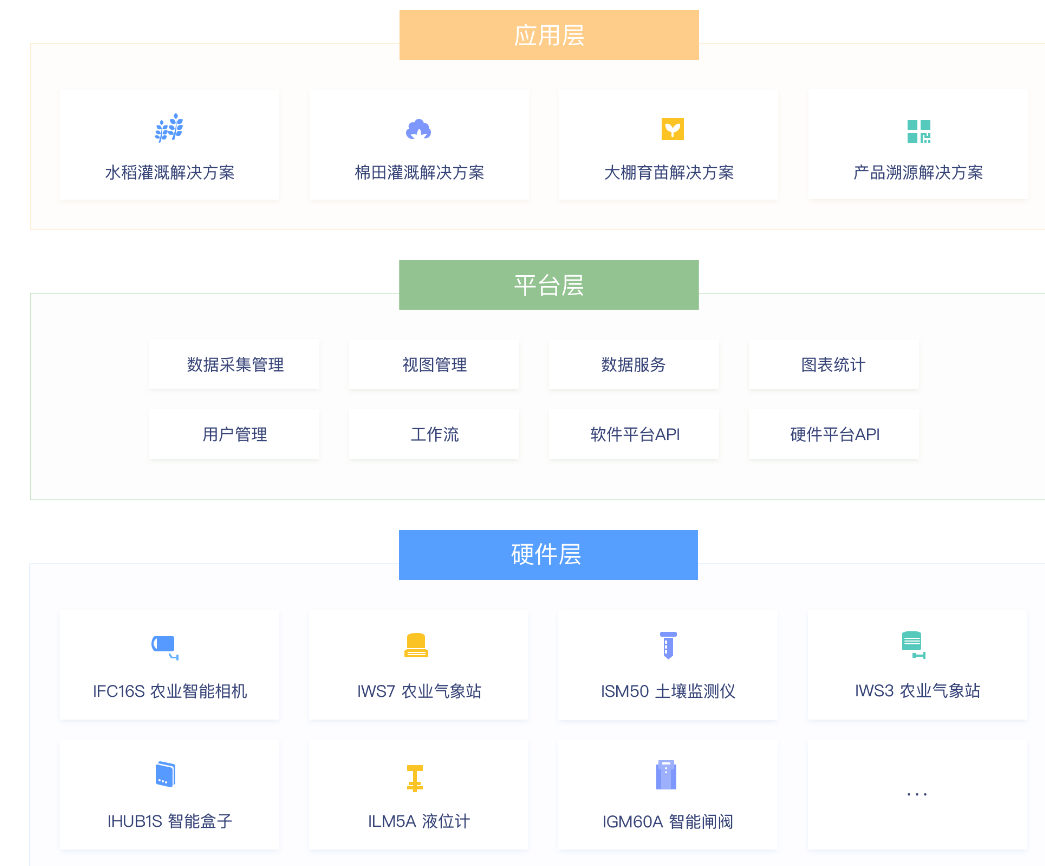Click the ILM5A 液位计 text
This screenshot has height=866, width=1045.
point(419,821)
